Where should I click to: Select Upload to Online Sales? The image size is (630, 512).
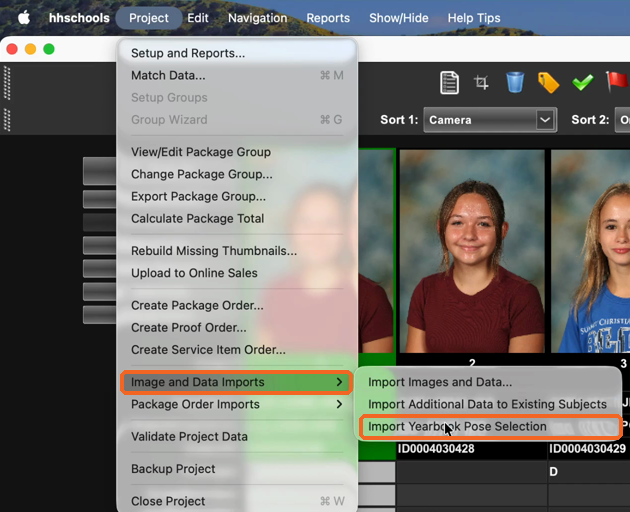point(237,273)
